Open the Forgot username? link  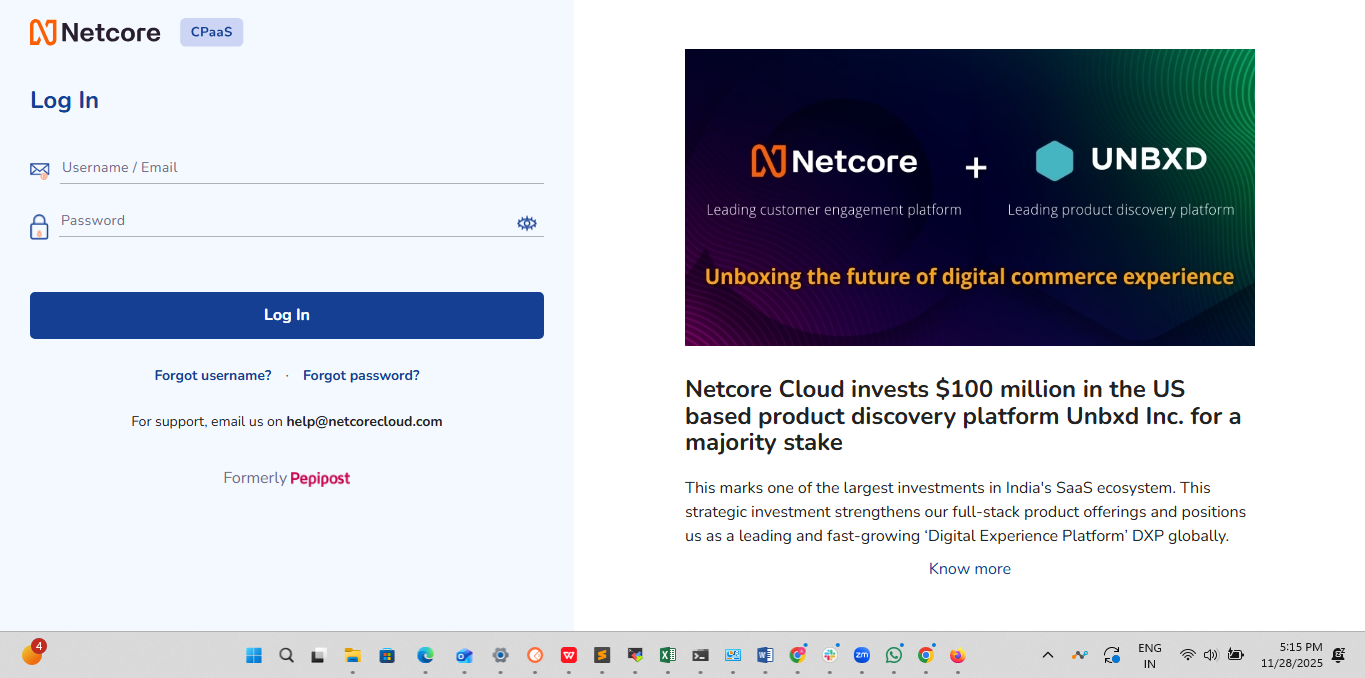click(x=213, y=375)
